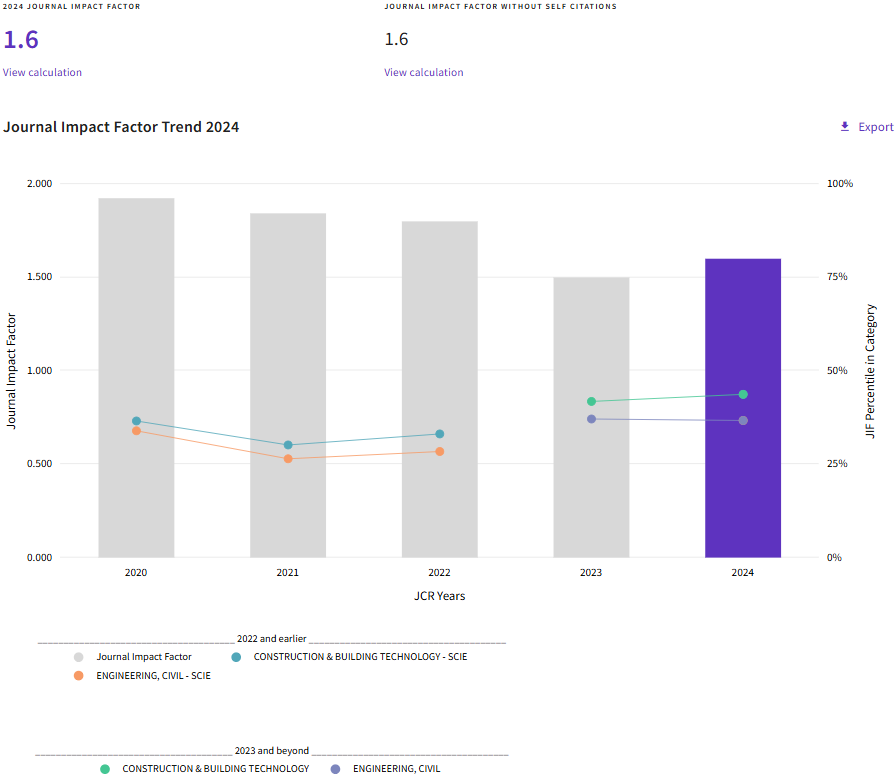The height and width of the screenshot is (778, 895).
Task: Open View calculation under 2024 Journal Impact Factor
Action: 42,72
